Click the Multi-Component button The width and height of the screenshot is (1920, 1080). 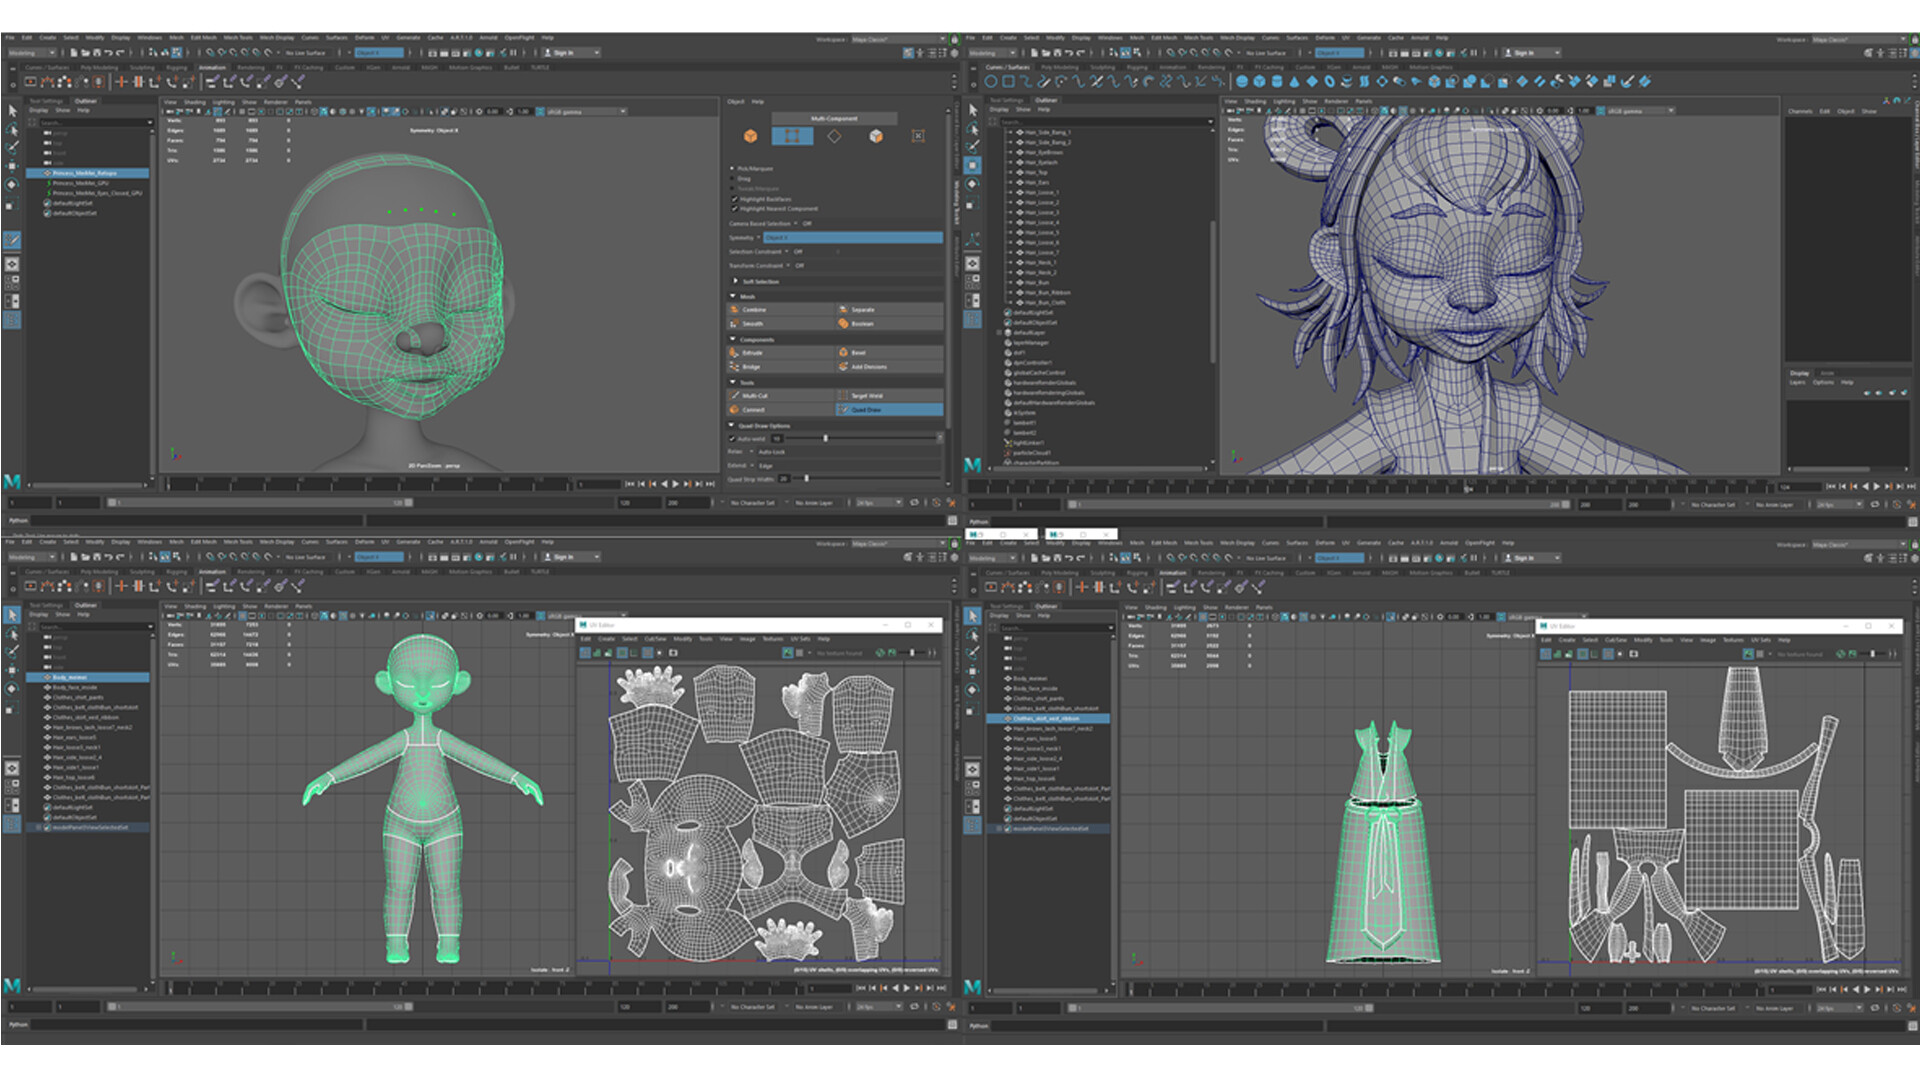[x=833, y=118]
